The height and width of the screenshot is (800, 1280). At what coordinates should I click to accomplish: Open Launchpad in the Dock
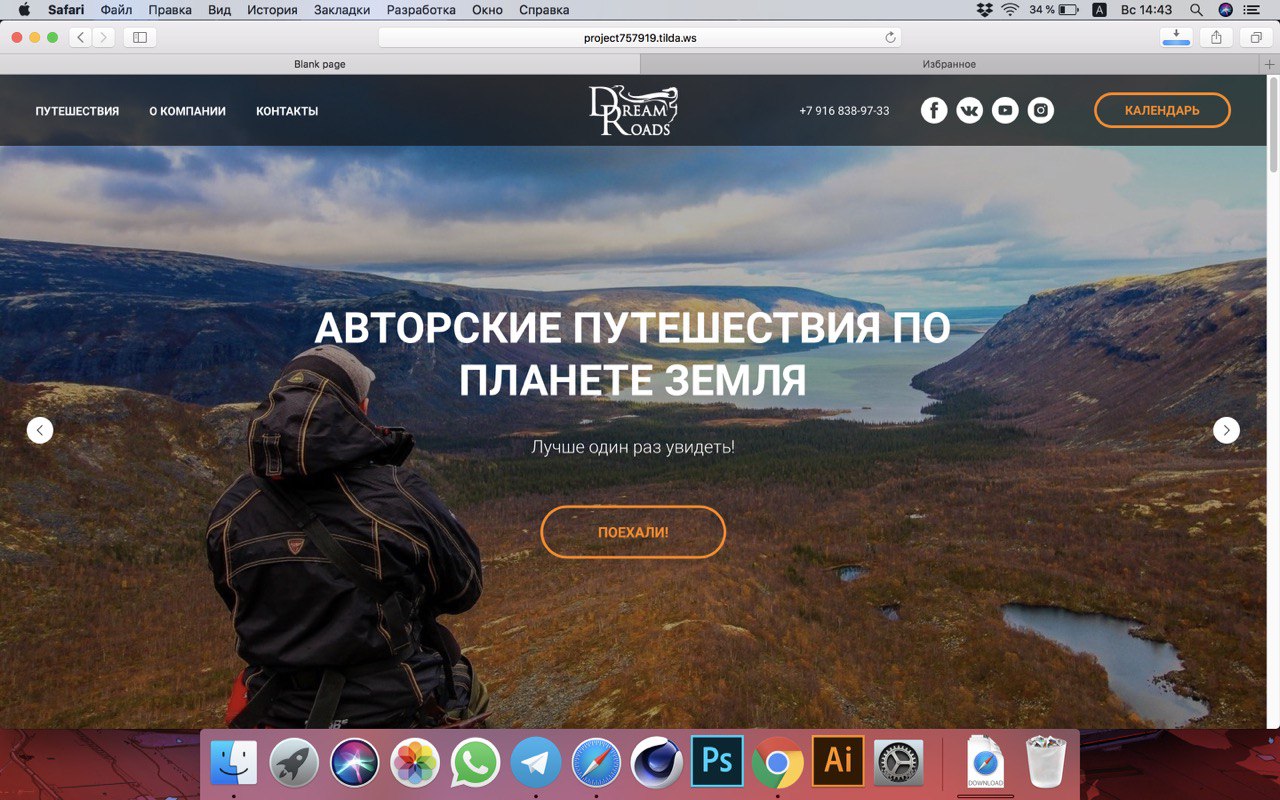(294, 763)
